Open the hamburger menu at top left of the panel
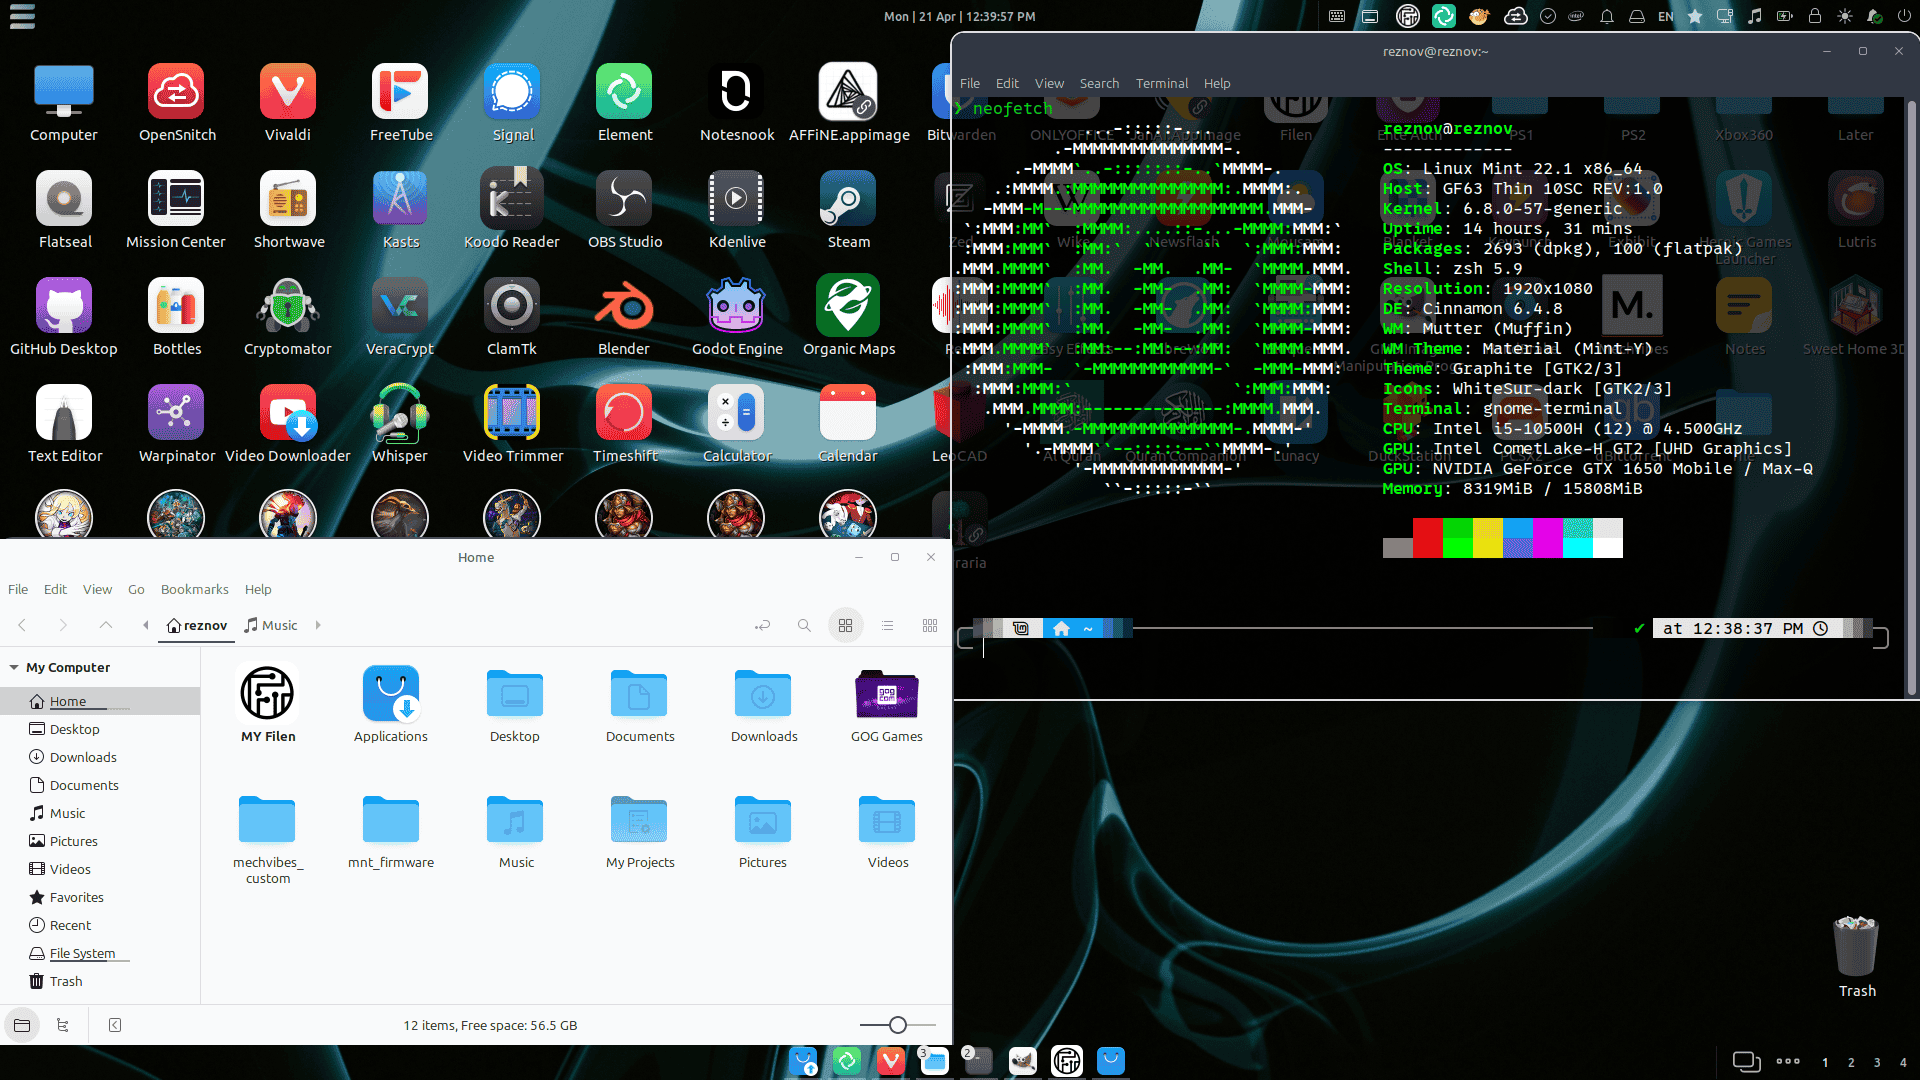Image resolution: width=1920 pixels, height=1080 pixels. pyautogui.click(x=22, y=16)
